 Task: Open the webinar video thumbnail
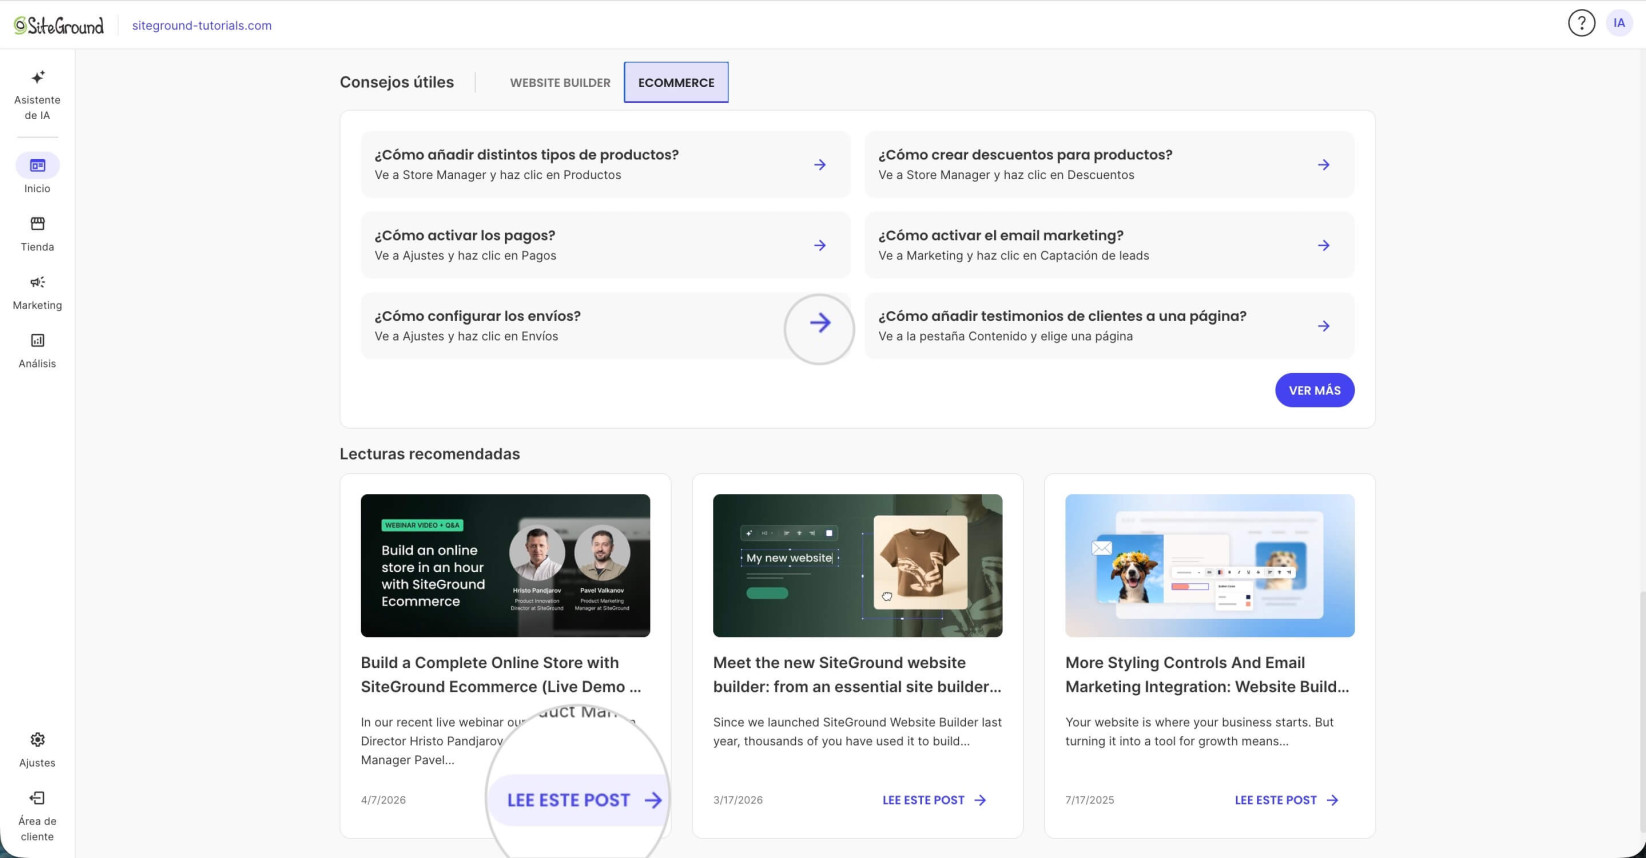505,565
